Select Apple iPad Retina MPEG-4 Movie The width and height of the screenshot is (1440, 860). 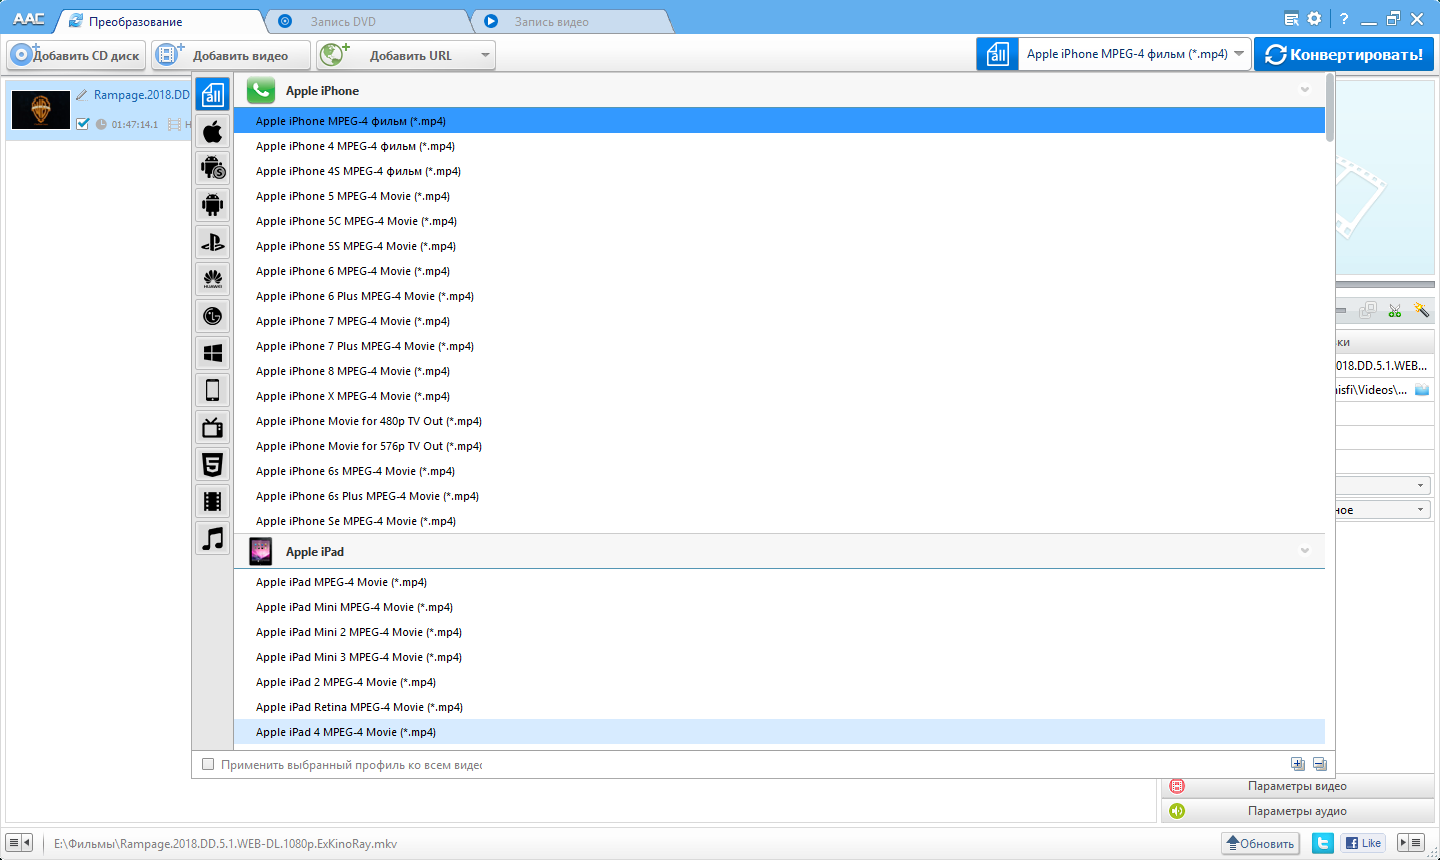[779, 707]
